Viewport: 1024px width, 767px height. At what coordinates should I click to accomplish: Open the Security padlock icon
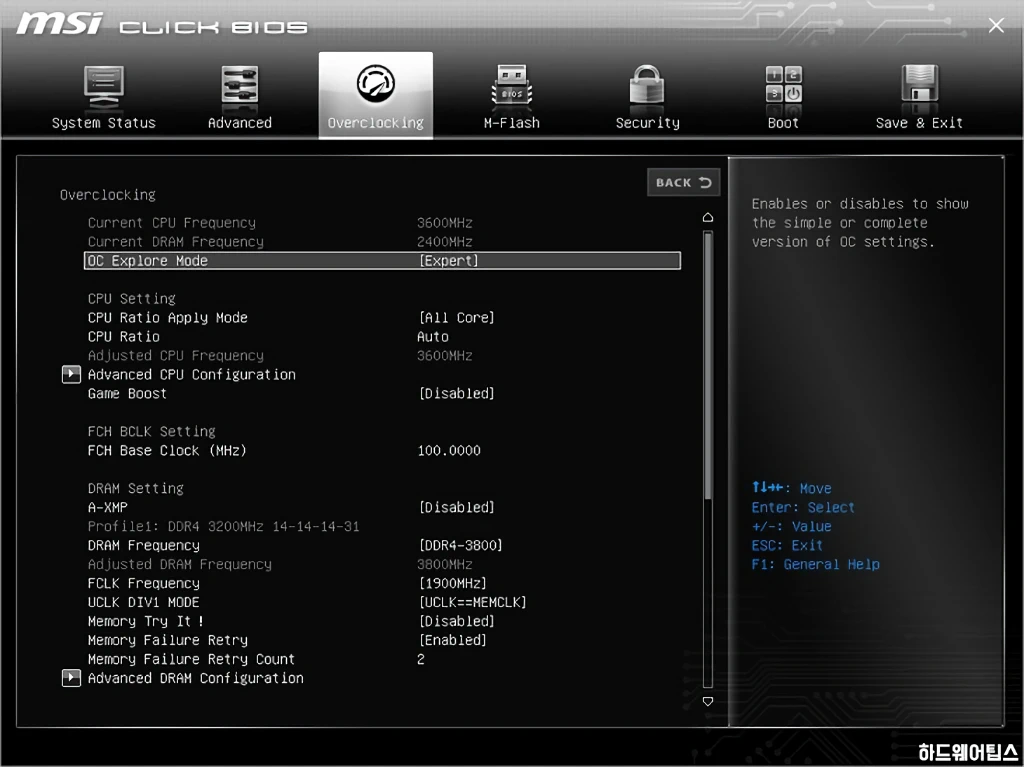pos(647,84)
